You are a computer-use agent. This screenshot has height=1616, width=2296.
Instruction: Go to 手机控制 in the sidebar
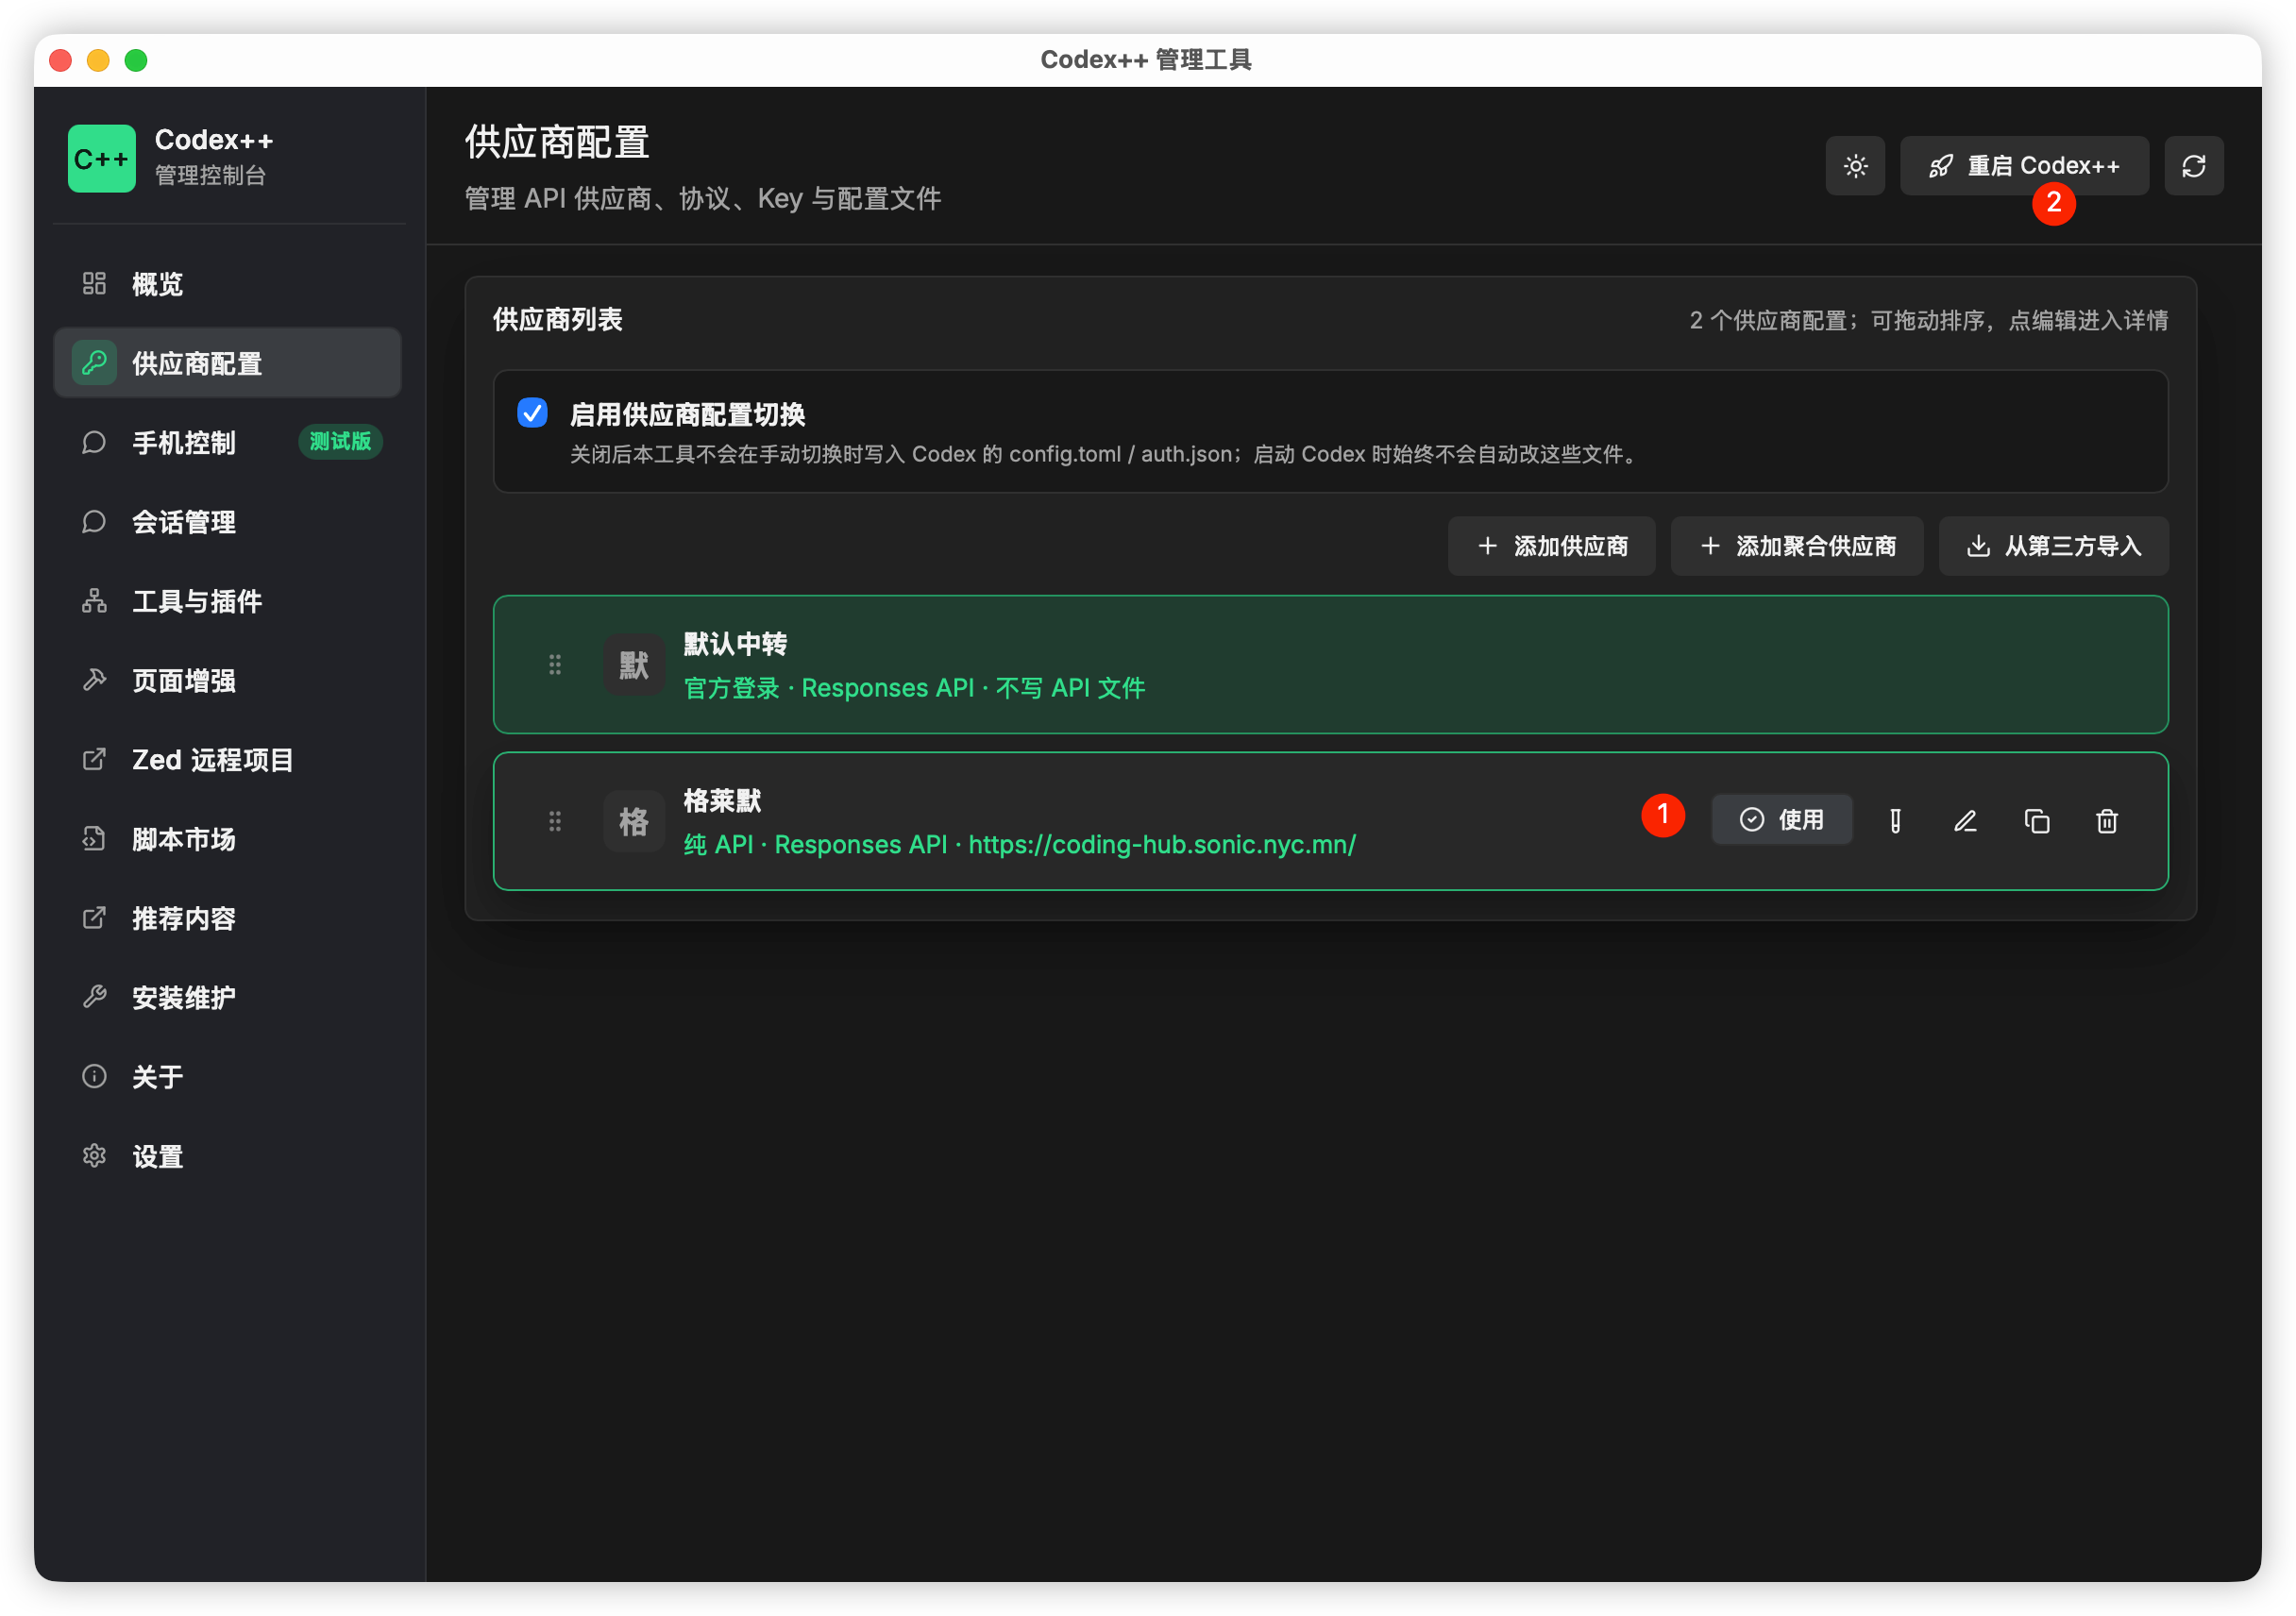click(x=228, y=442)
